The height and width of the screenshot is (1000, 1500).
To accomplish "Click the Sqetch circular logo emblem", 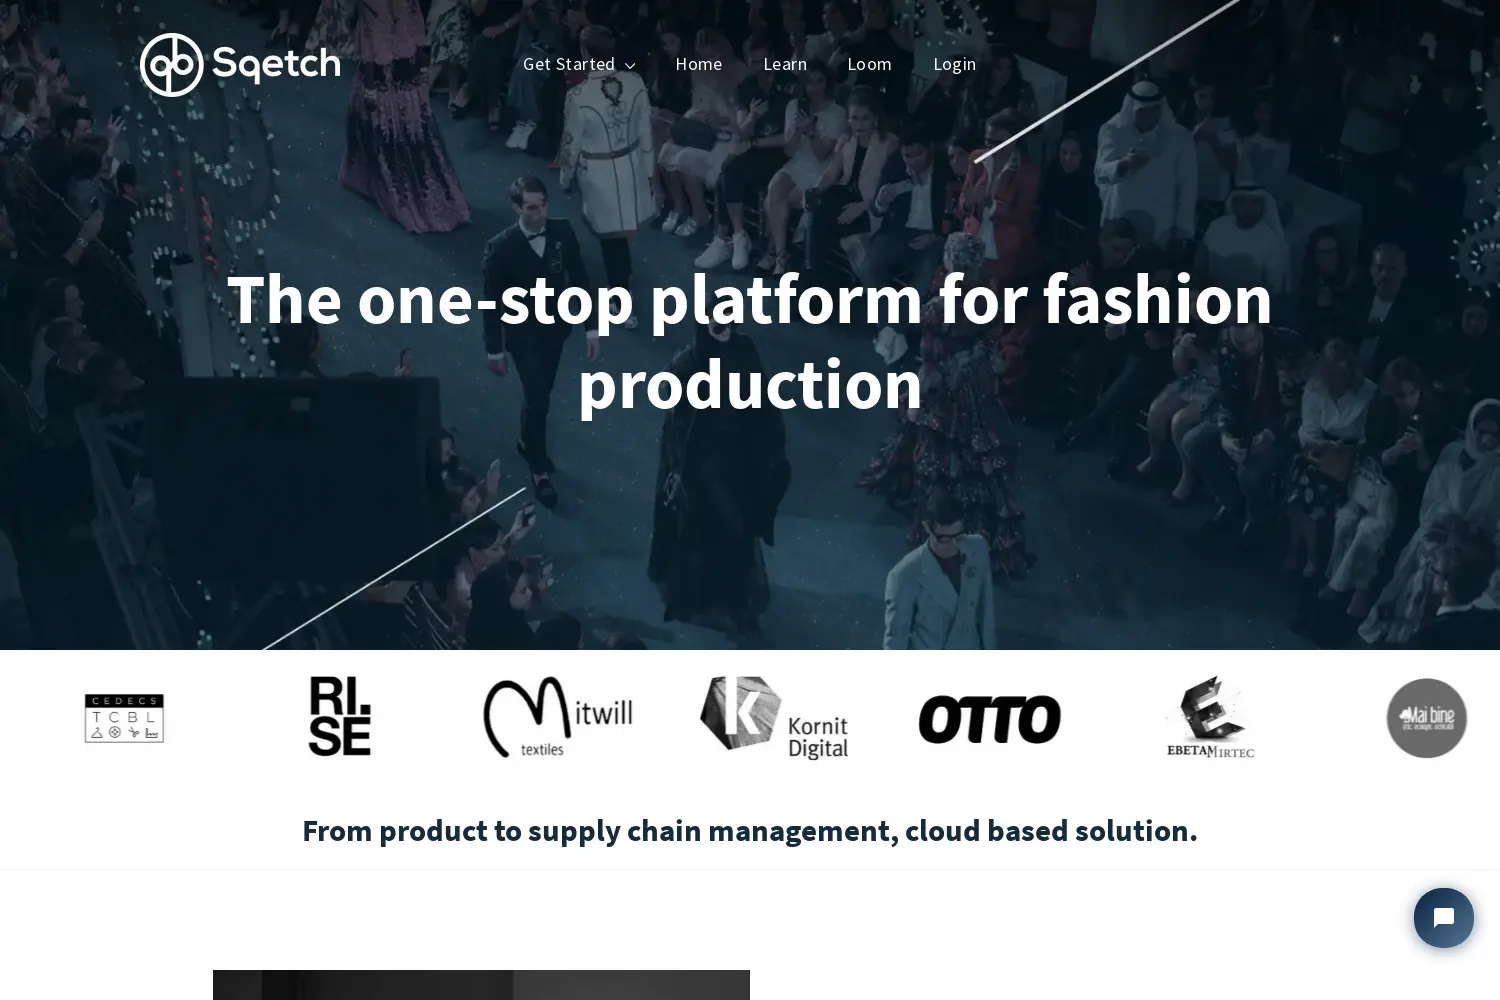I will (x=172, y=65).
